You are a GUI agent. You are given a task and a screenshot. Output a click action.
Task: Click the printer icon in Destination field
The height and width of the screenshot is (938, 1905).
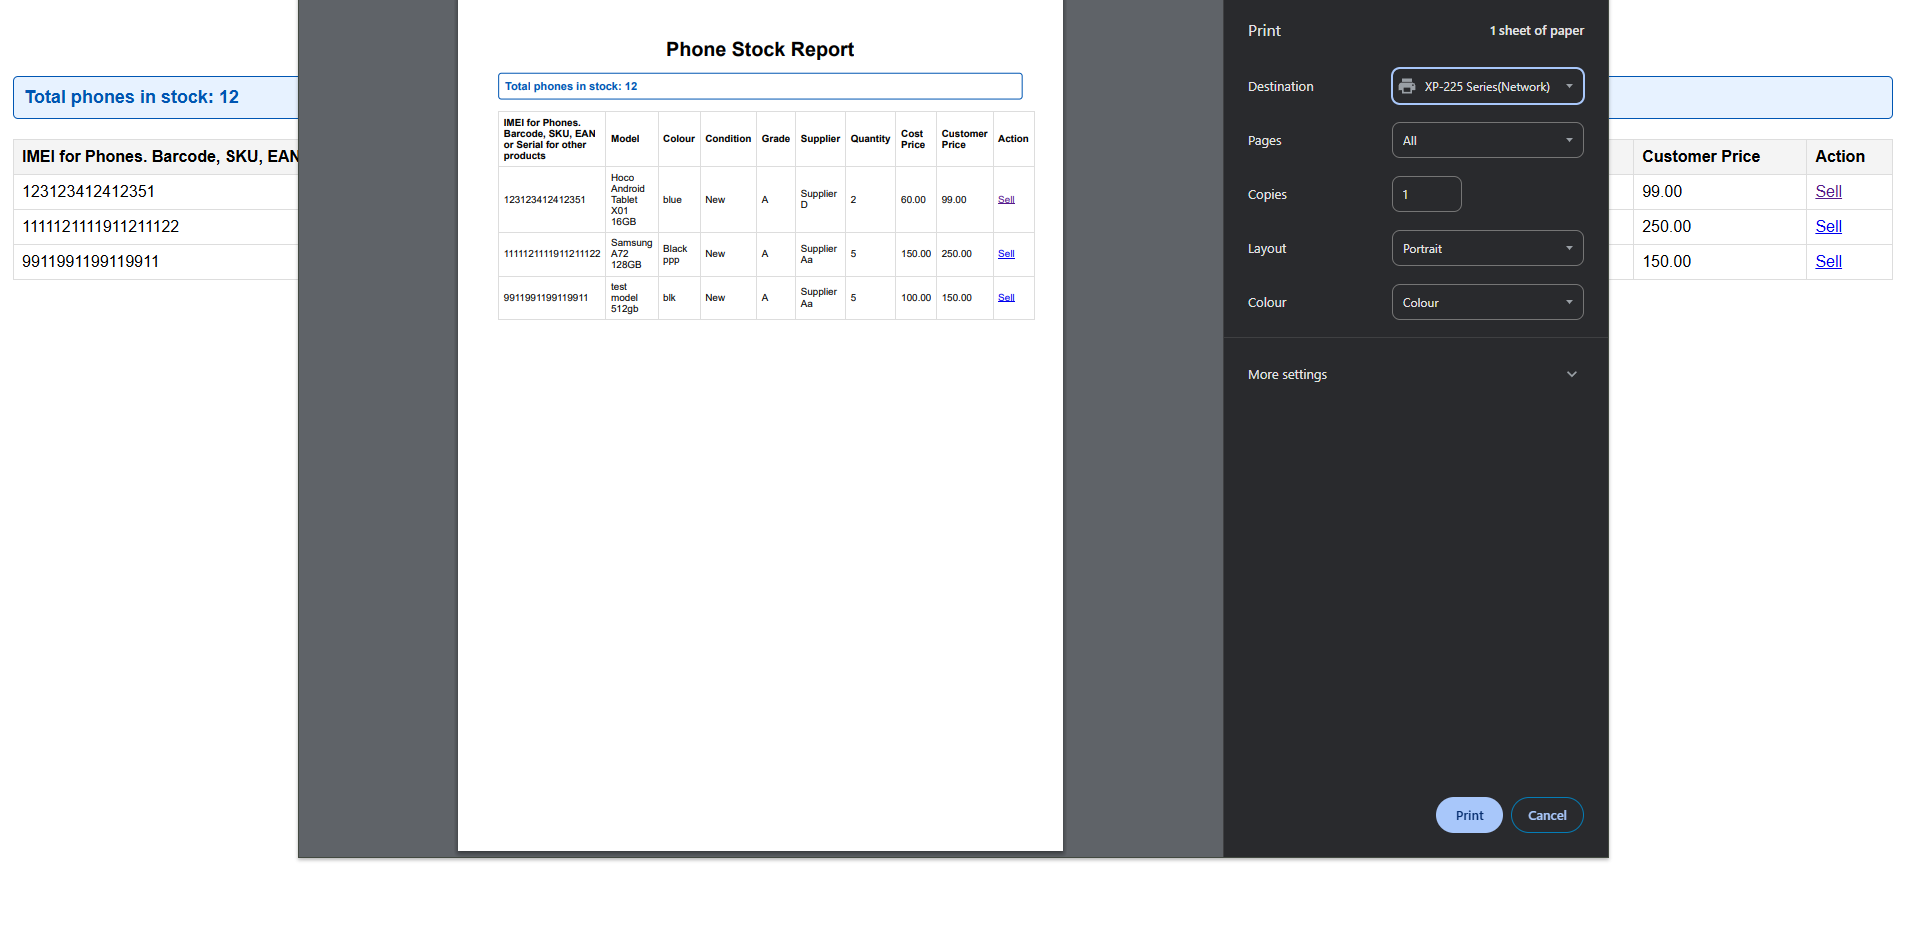tap(1407, 86)
